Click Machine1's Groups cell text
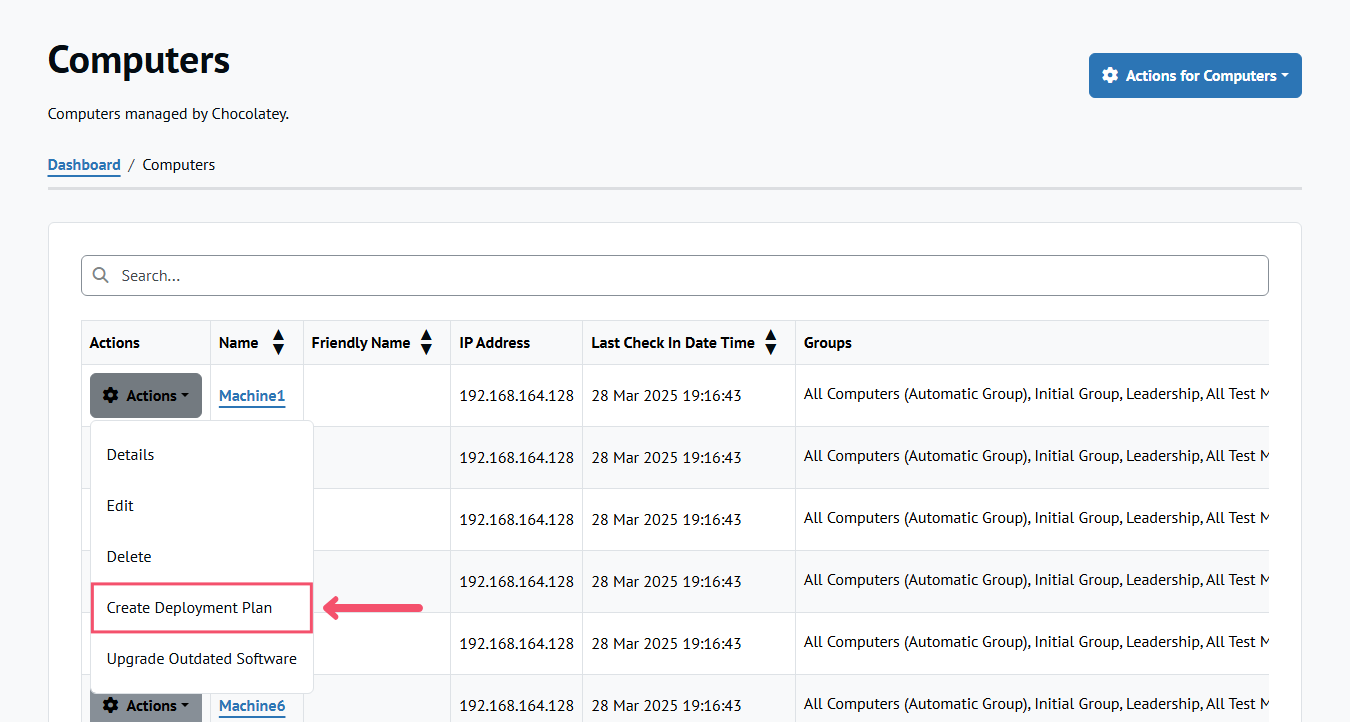This screenshot has height=722, width=1350. pos(1036,395)
